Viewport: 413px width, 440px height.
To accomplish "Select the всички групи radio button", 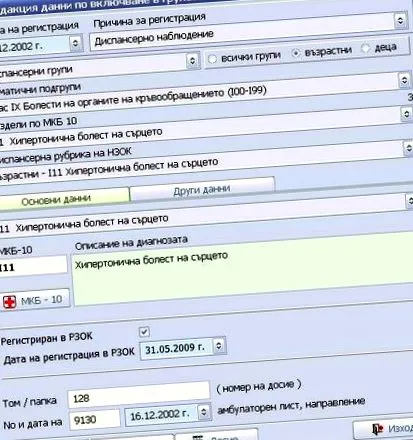I will [212, 59].
